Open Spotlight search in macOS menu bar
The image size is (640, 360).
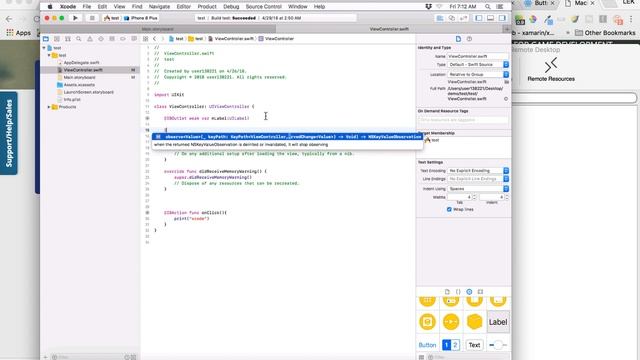coord(488,7)
